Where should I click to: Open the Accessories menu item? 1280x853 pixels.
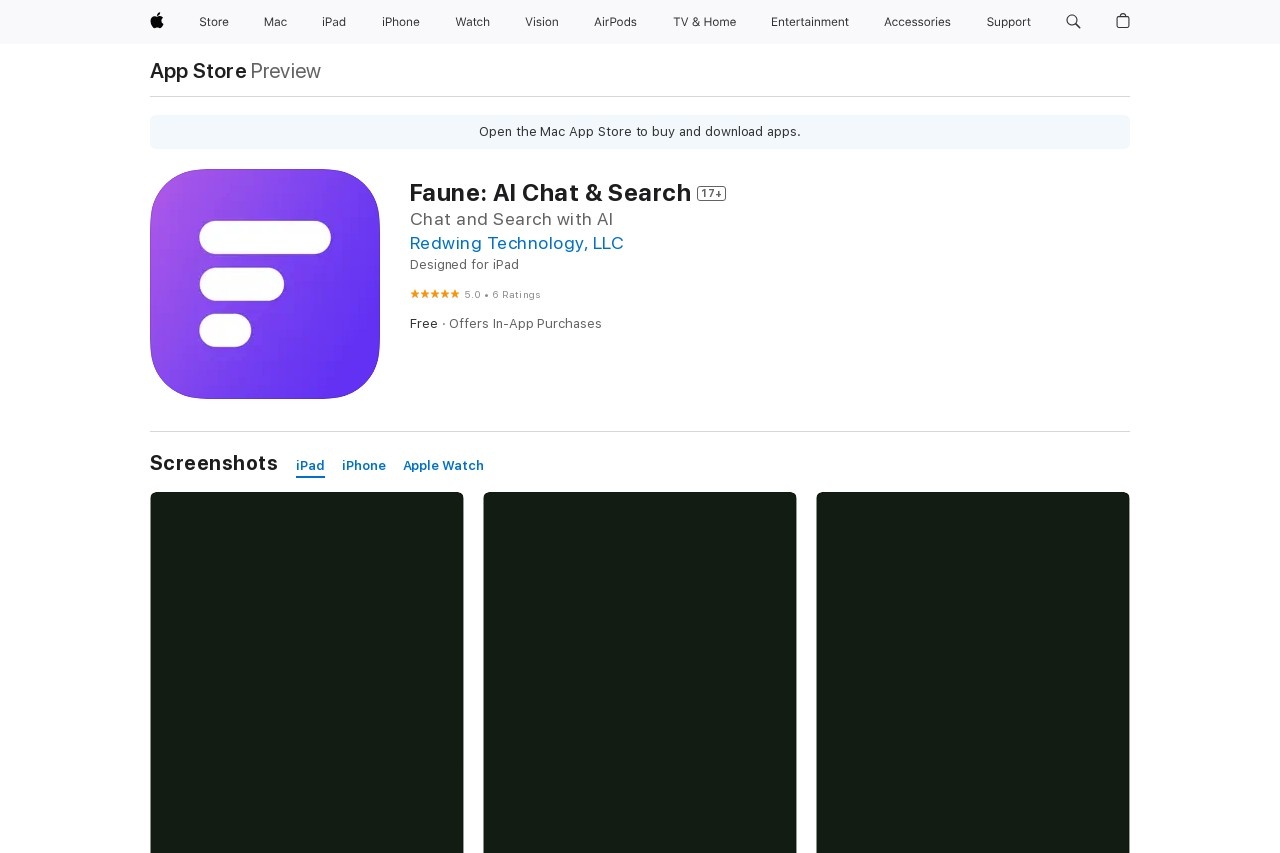pyautogui.click(x=917, y=22)
